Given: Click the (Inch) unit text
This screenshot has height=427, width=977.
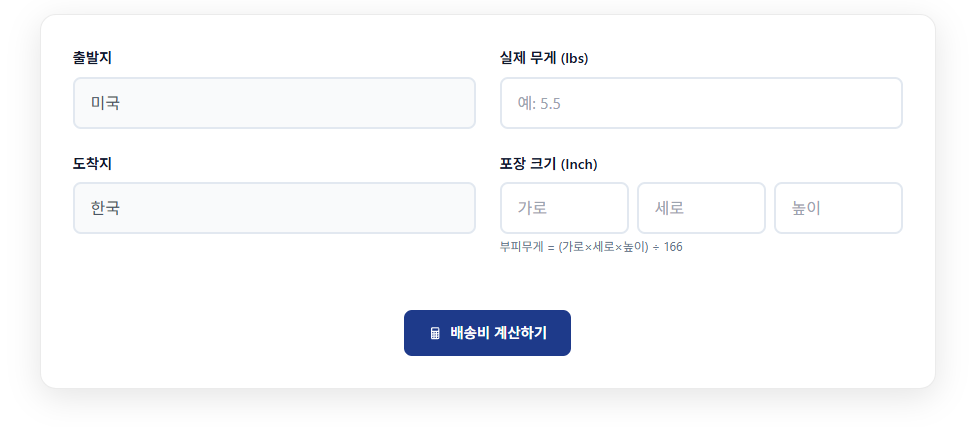Looking at the screenshot, I should 579,163.
